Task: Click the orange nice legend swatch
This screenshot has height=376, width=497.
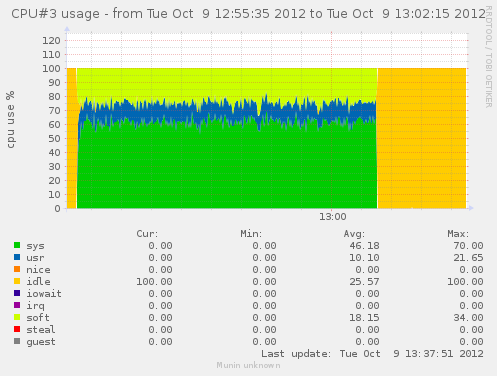Action: 17,269
